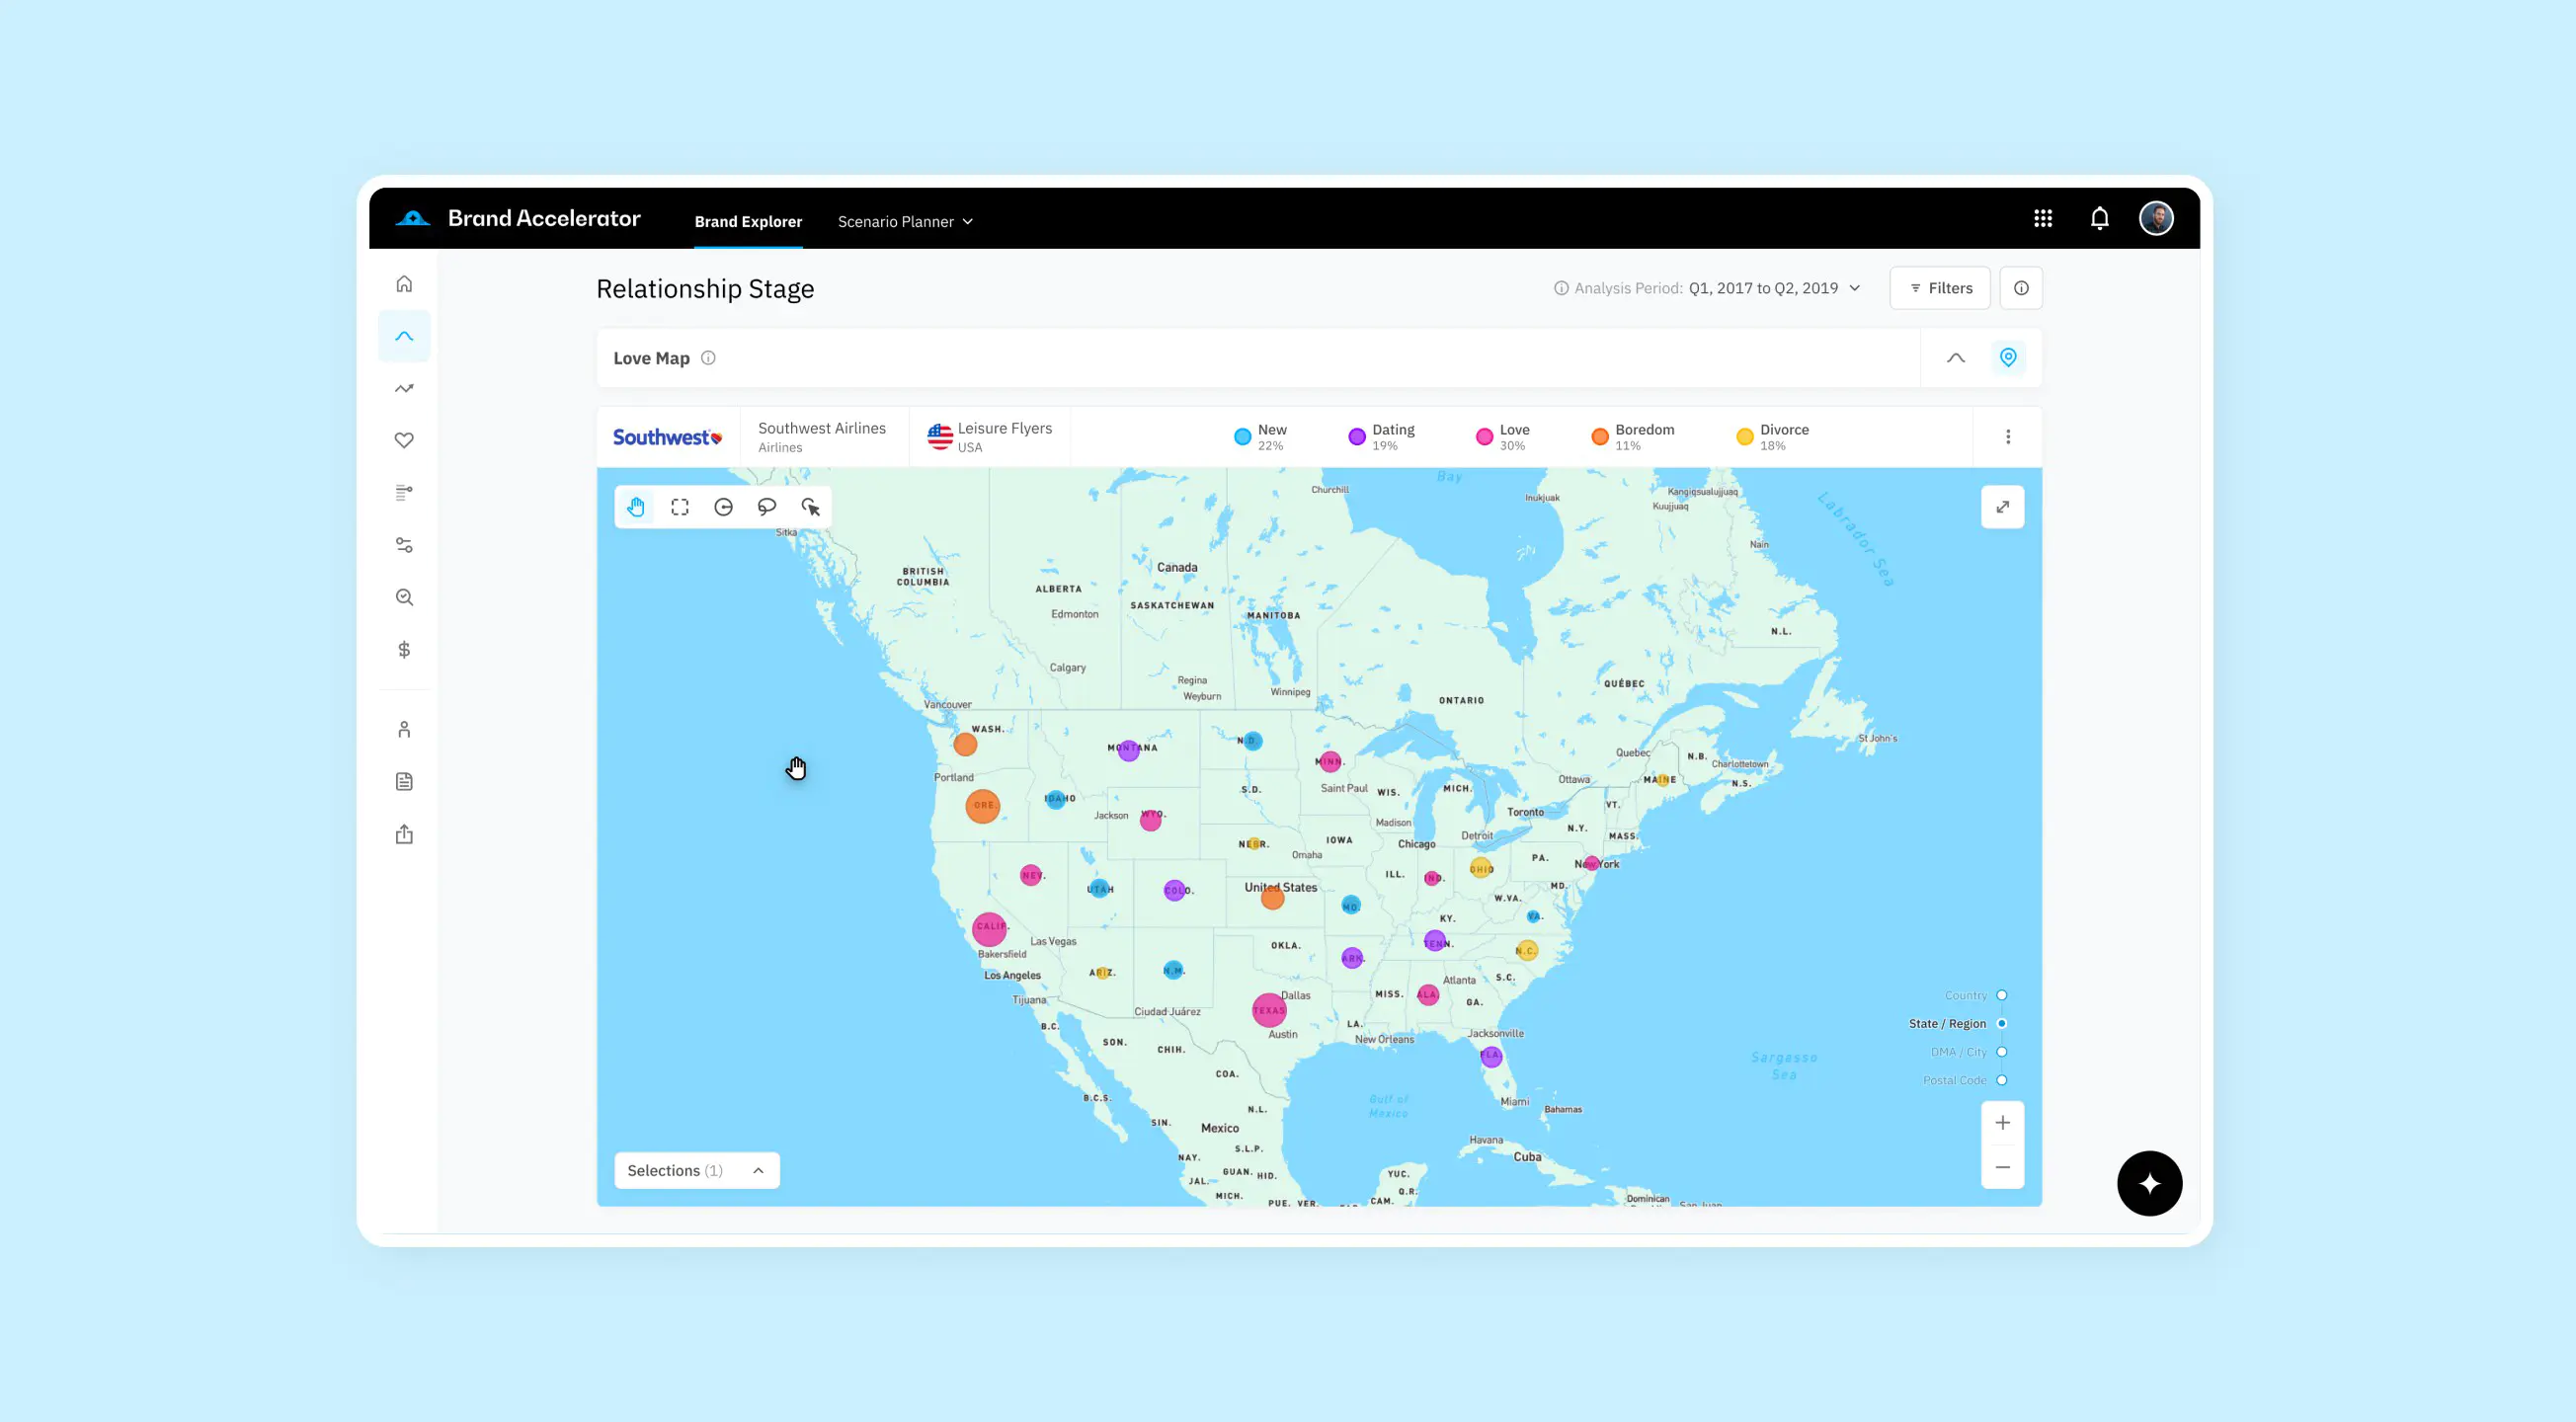Image resolution: width=2576 pixels, height=1422 pixels.
Task: Select the circle selection tool
Action: pos(723,507)
